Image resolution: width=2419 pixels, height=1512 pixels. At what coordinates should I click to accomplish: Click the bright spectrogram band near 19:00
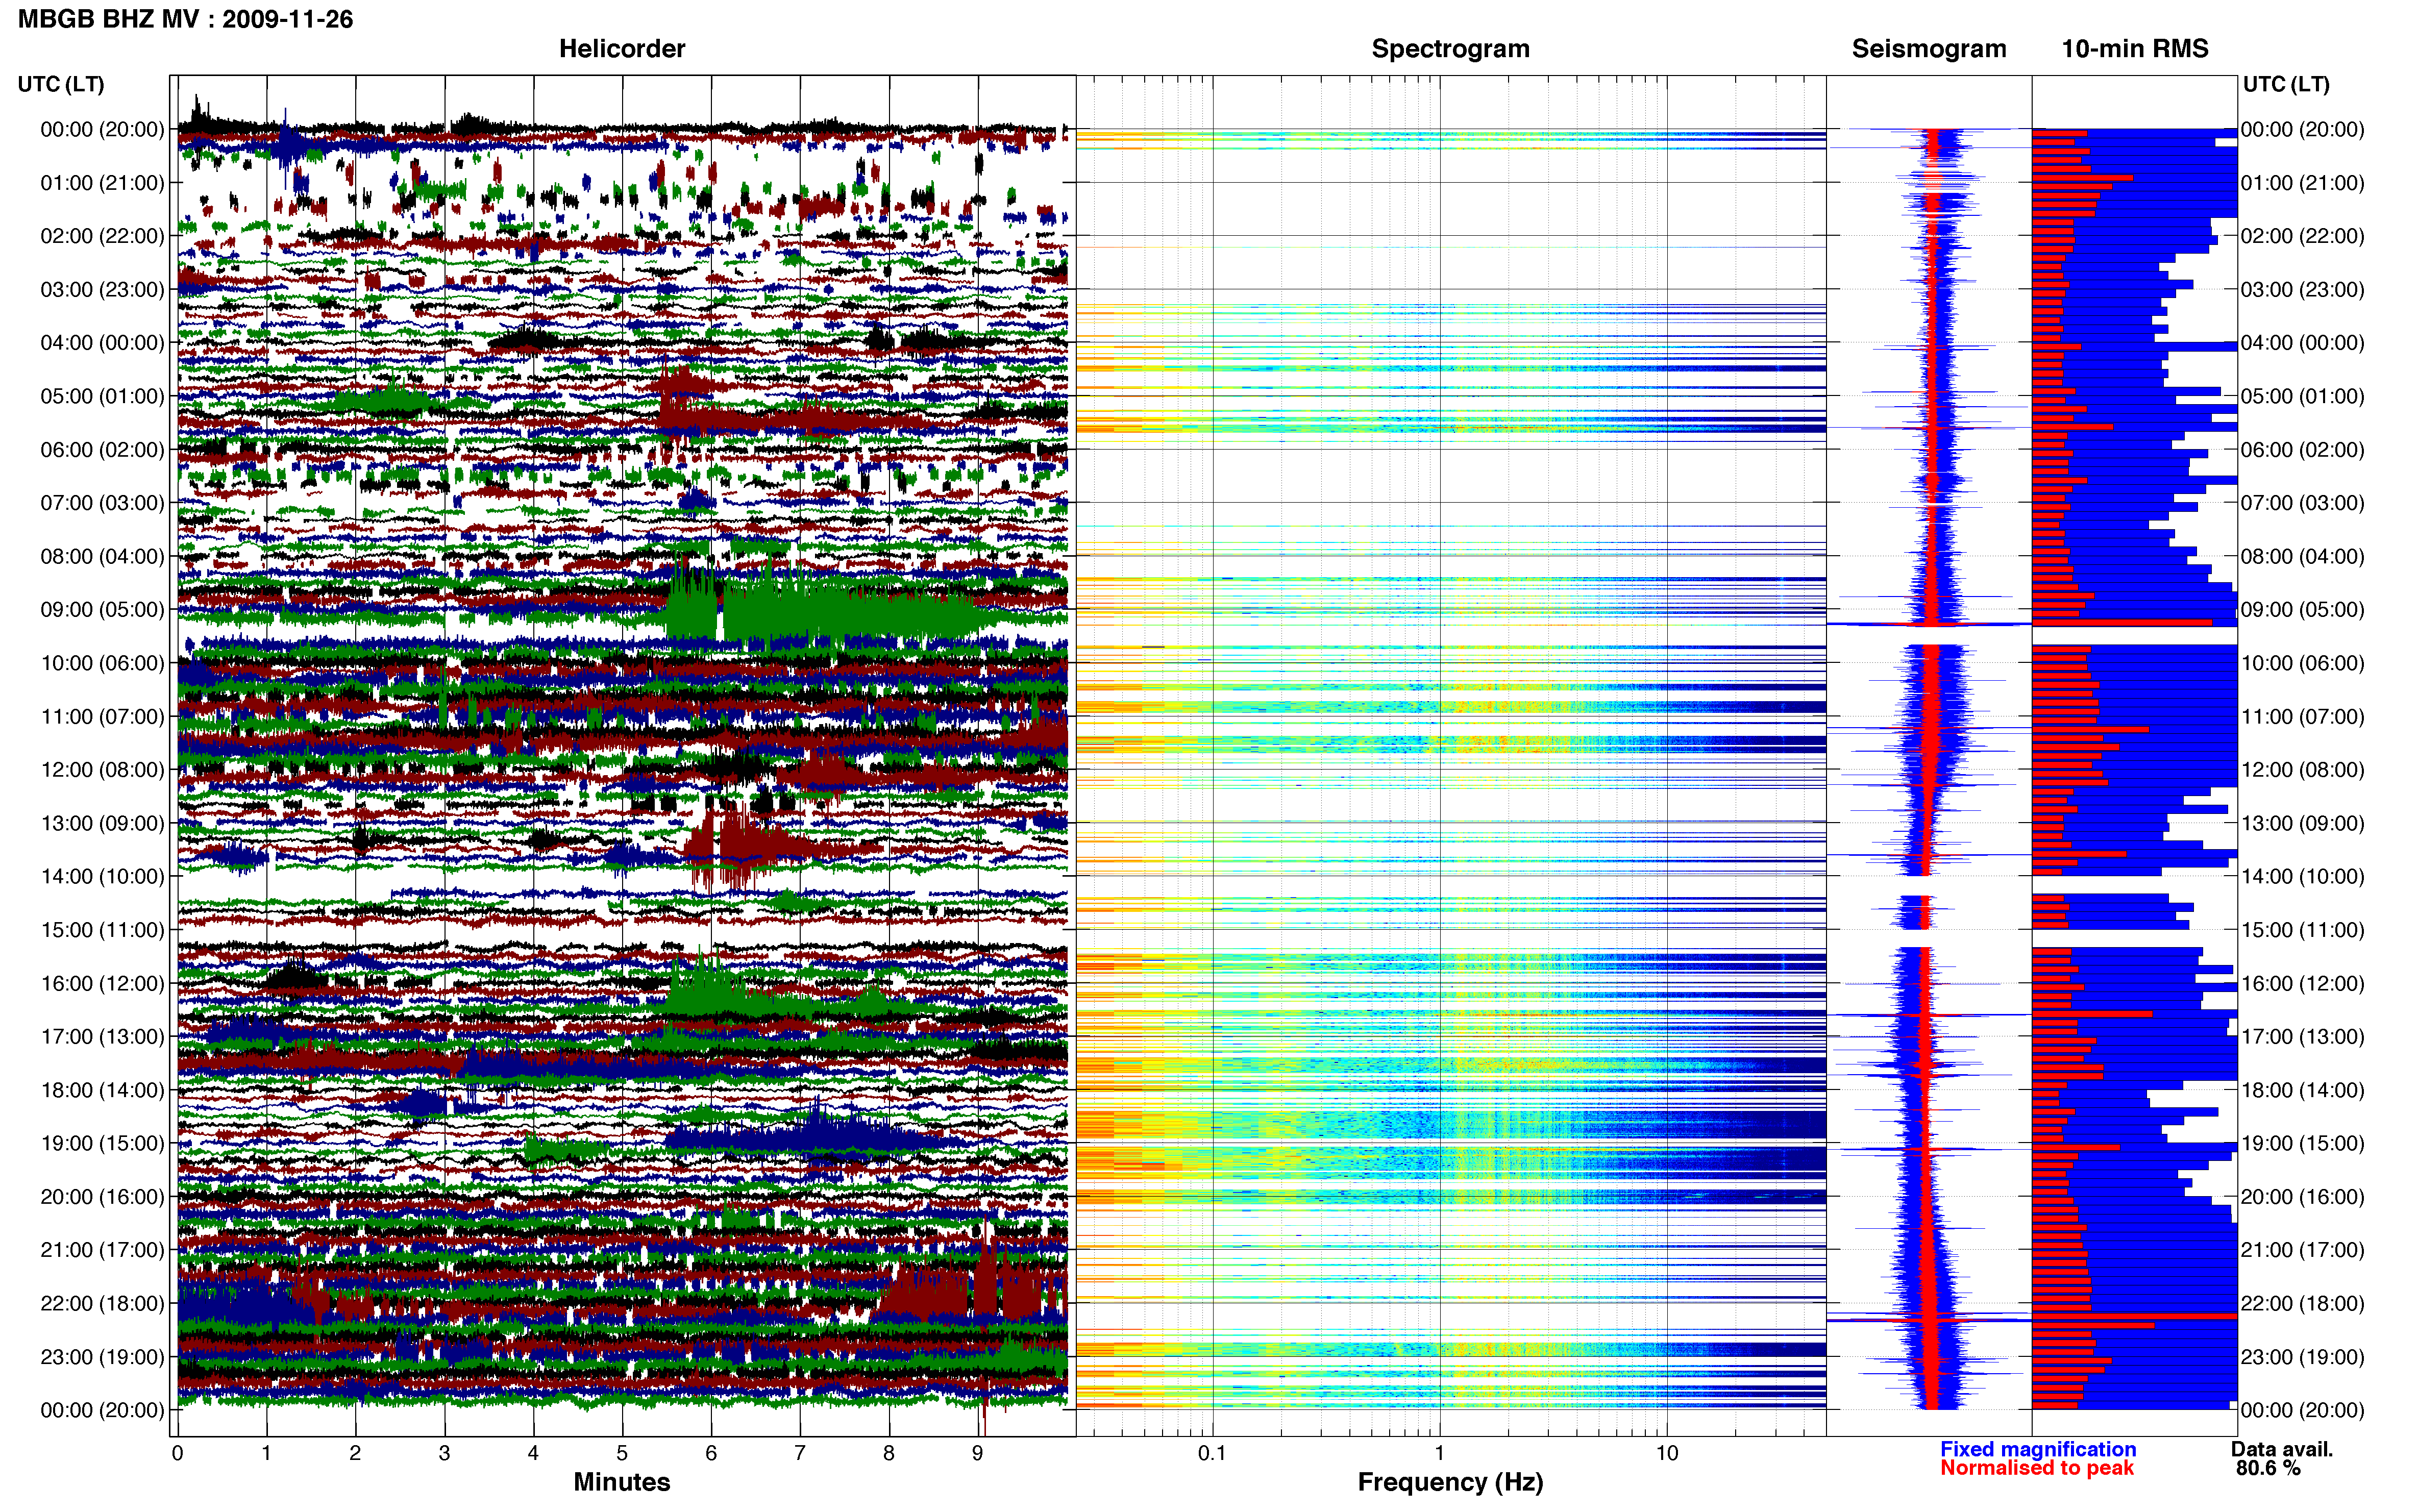(x=1450, y=1125)
